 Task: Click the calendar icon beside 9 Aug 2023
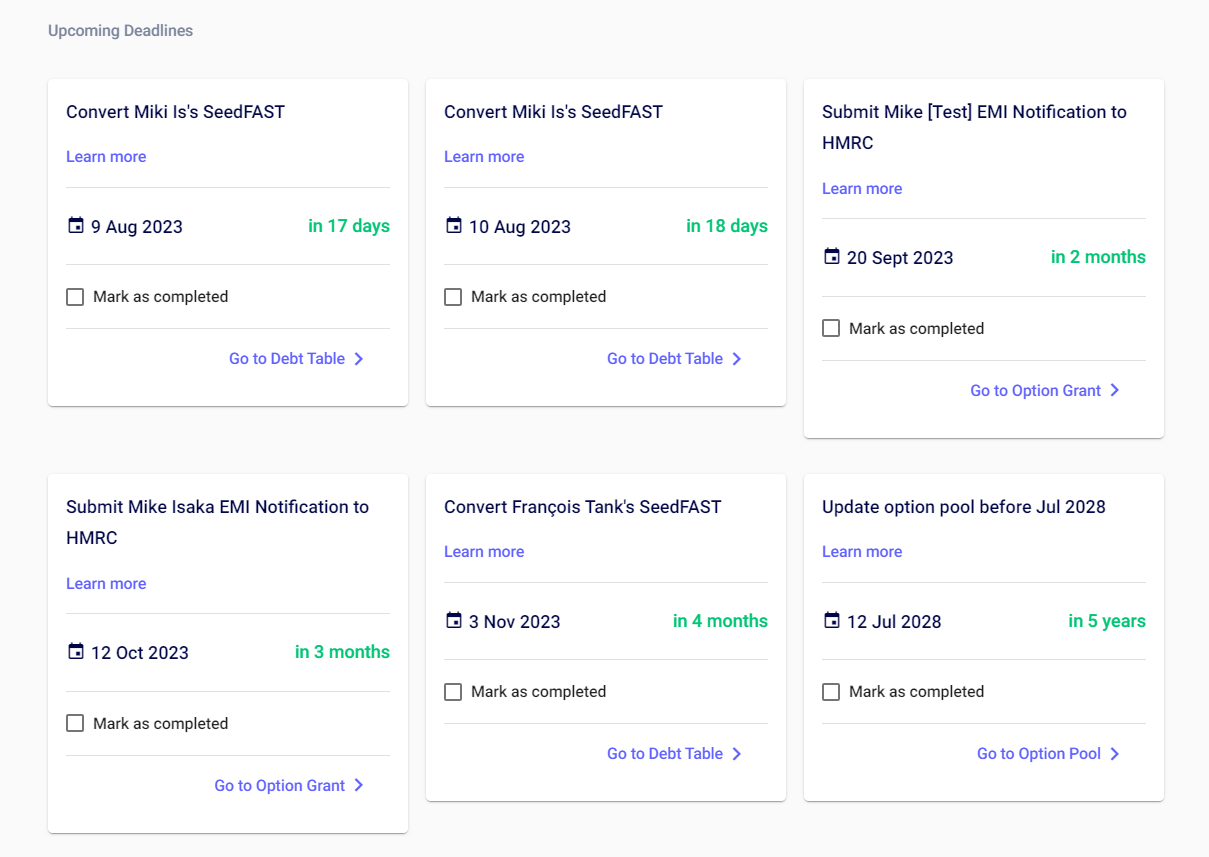tap(75, 226)
